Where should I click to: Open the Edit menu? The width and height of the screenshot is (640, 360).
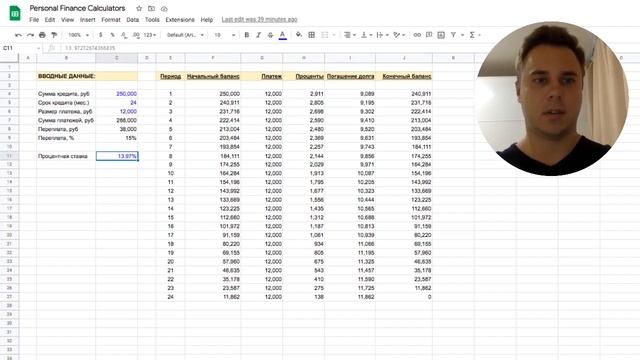tap(50, 20)
